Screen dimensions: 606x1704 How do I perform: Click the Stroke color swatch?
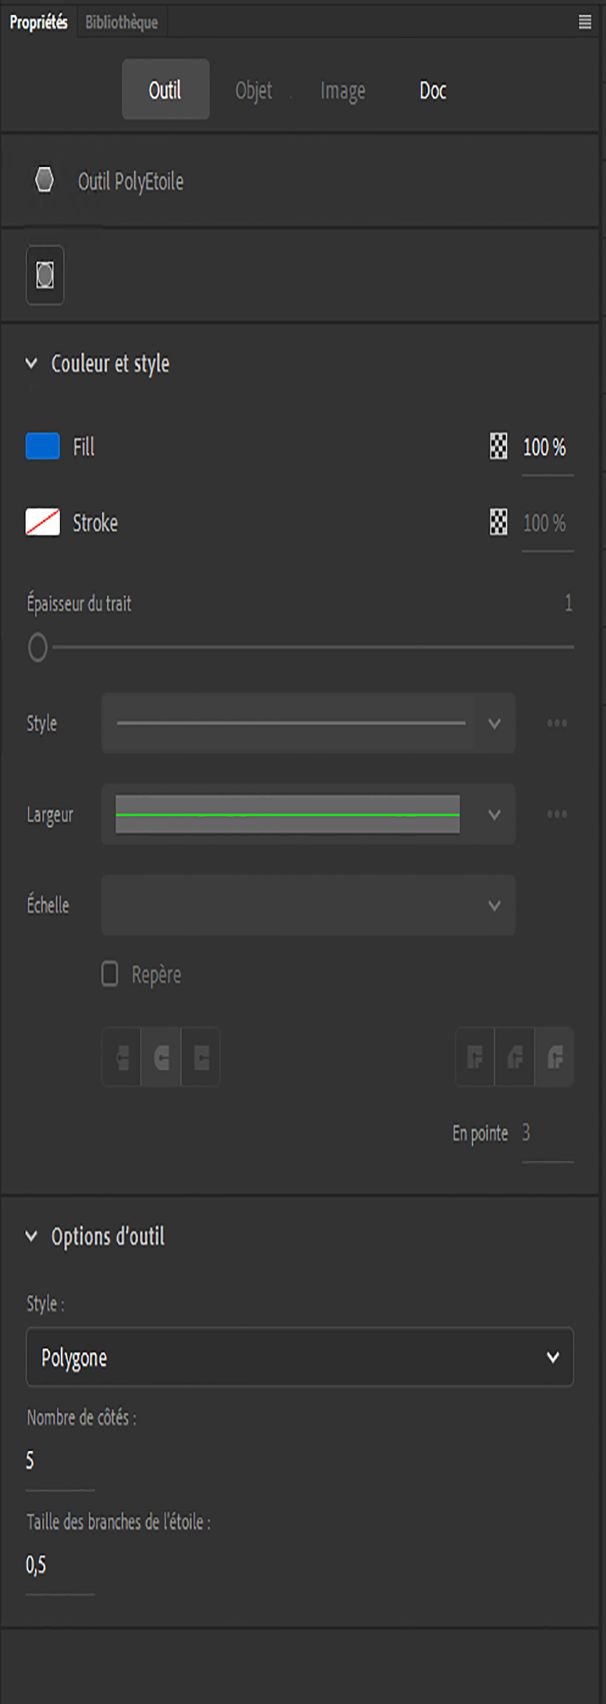43,522
